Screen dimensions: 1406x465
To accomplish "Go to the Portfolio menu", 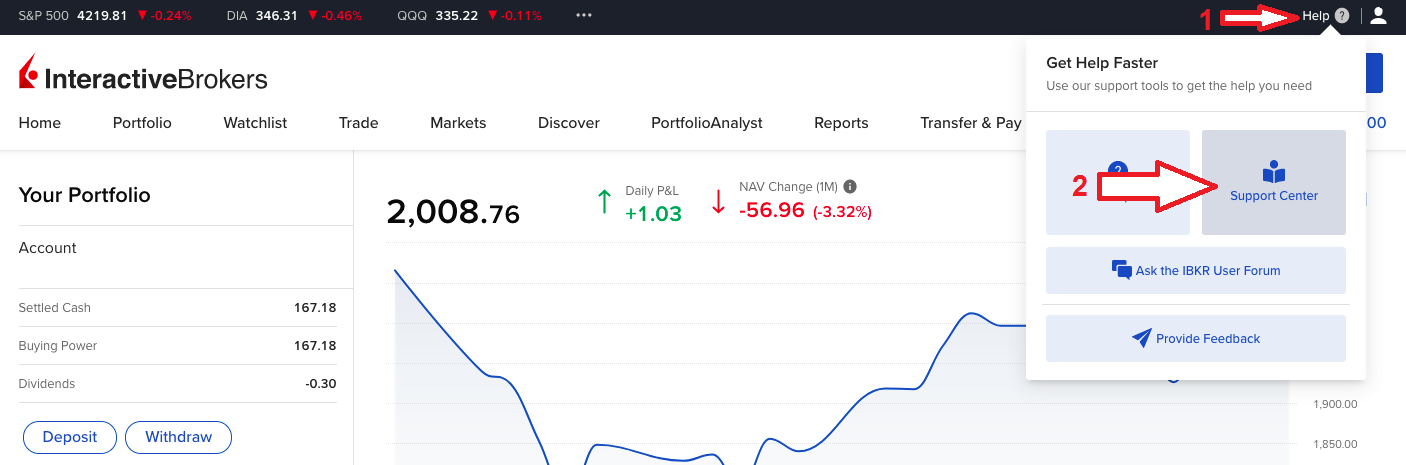I will [142, 123].
